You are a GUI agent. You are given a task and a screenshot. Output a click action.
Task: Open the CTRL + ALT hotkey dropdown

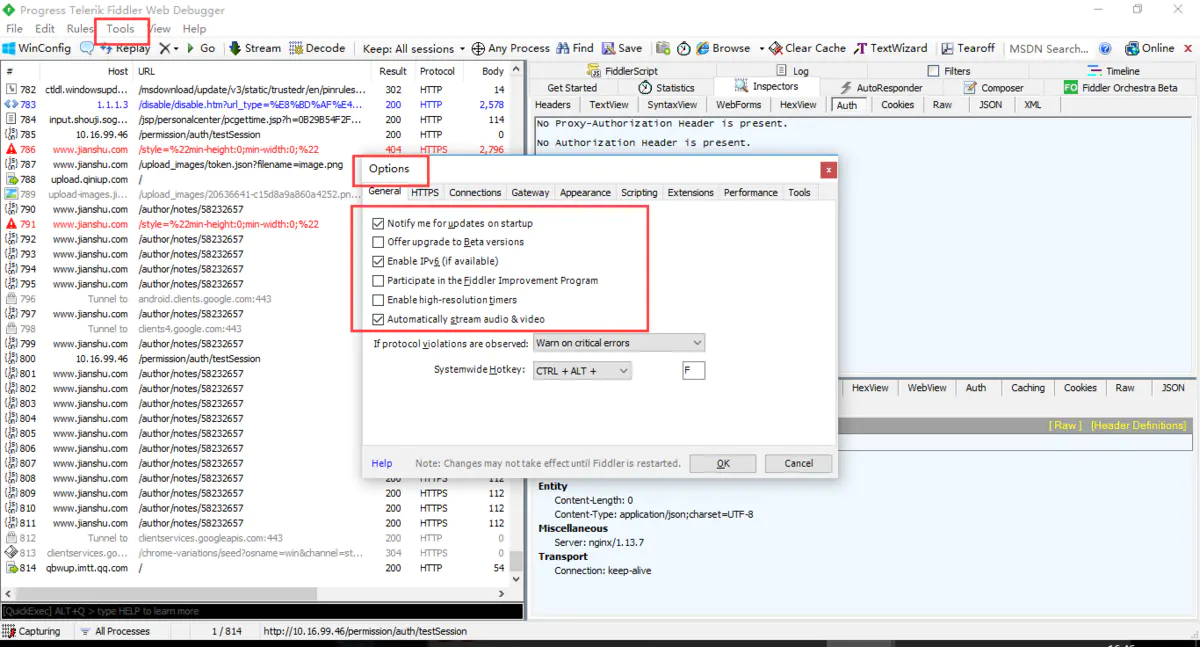click(582, 371)
